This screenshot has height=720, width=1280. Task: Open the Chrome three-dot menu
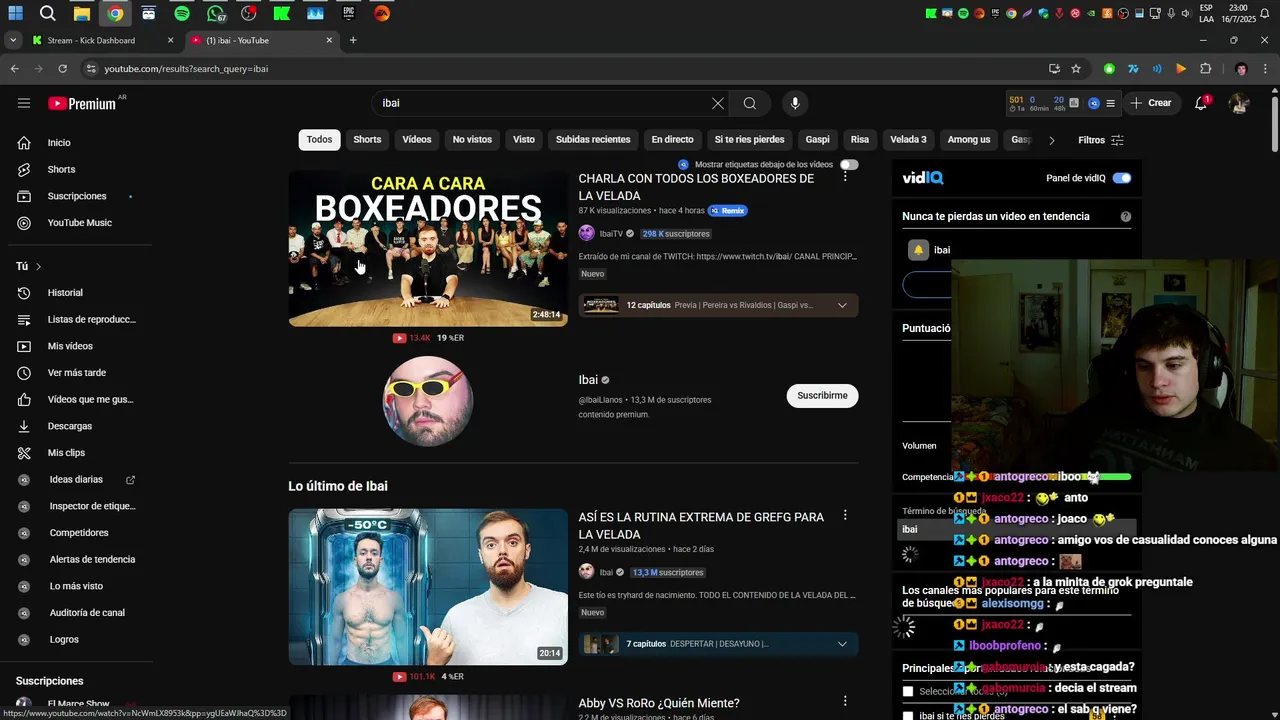point(1264,69)
